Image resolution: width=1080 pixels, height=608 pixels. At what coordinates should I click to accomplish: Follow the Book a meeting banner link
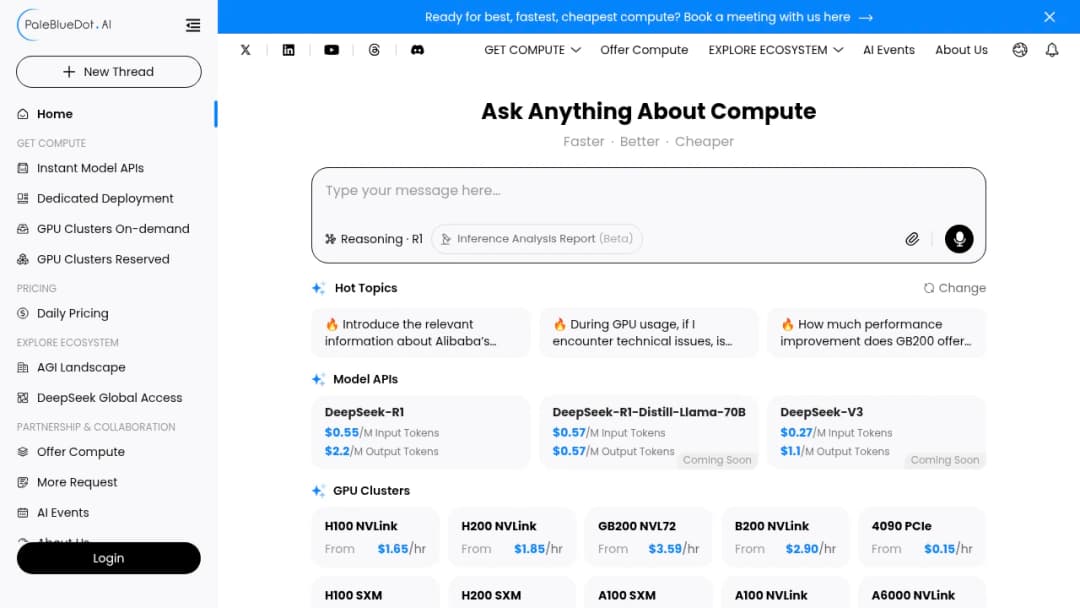click(649, 17)
